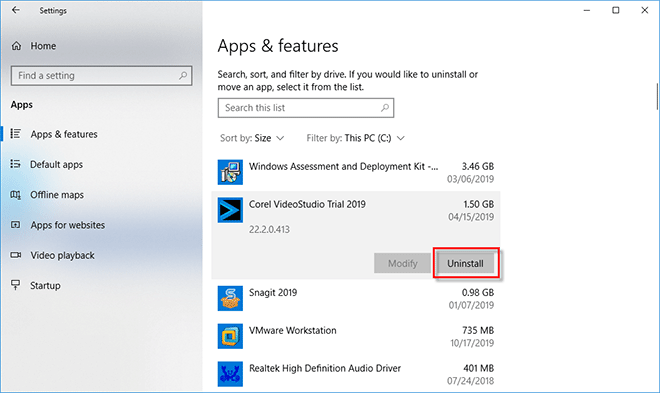Viewport: 660px width, 393px height.
Task: Select Realtek High Definition Audio Driver entry
Action: pyautogui.click(x=356, y=374)
